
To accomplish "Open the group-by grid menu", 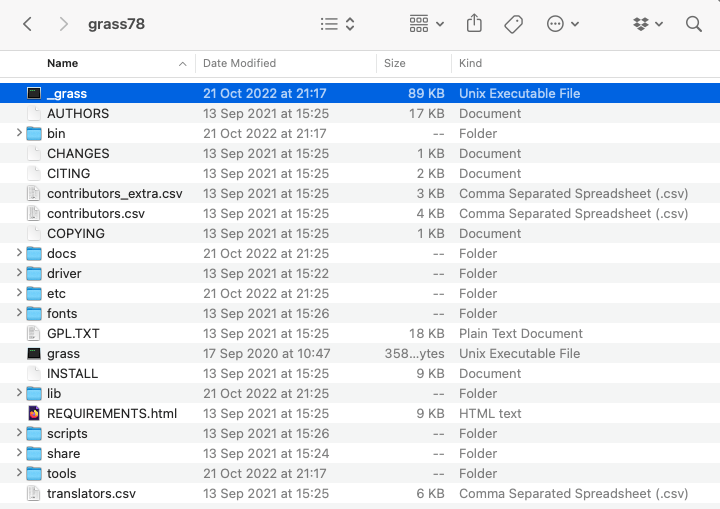I will coord(427,24).
